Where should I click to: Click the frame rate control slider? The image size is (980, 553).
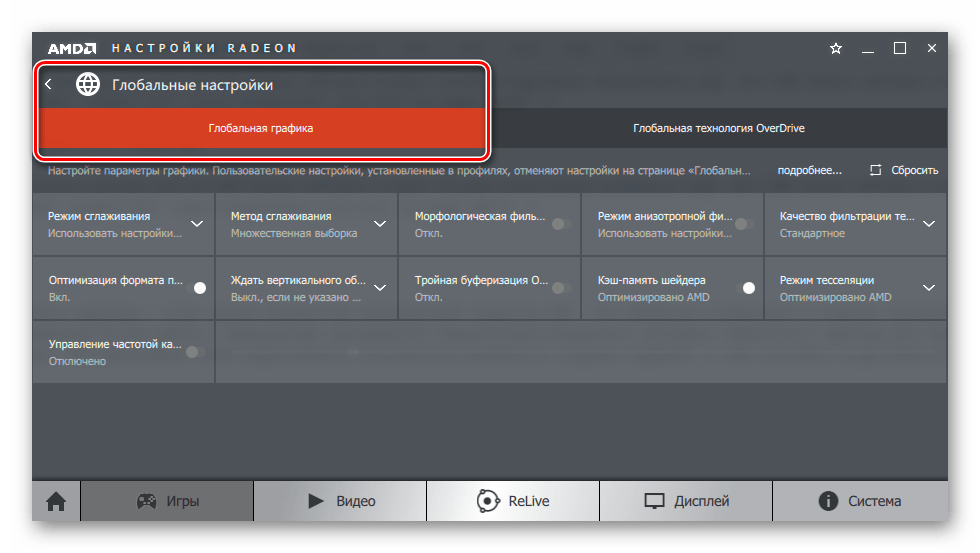581,352
